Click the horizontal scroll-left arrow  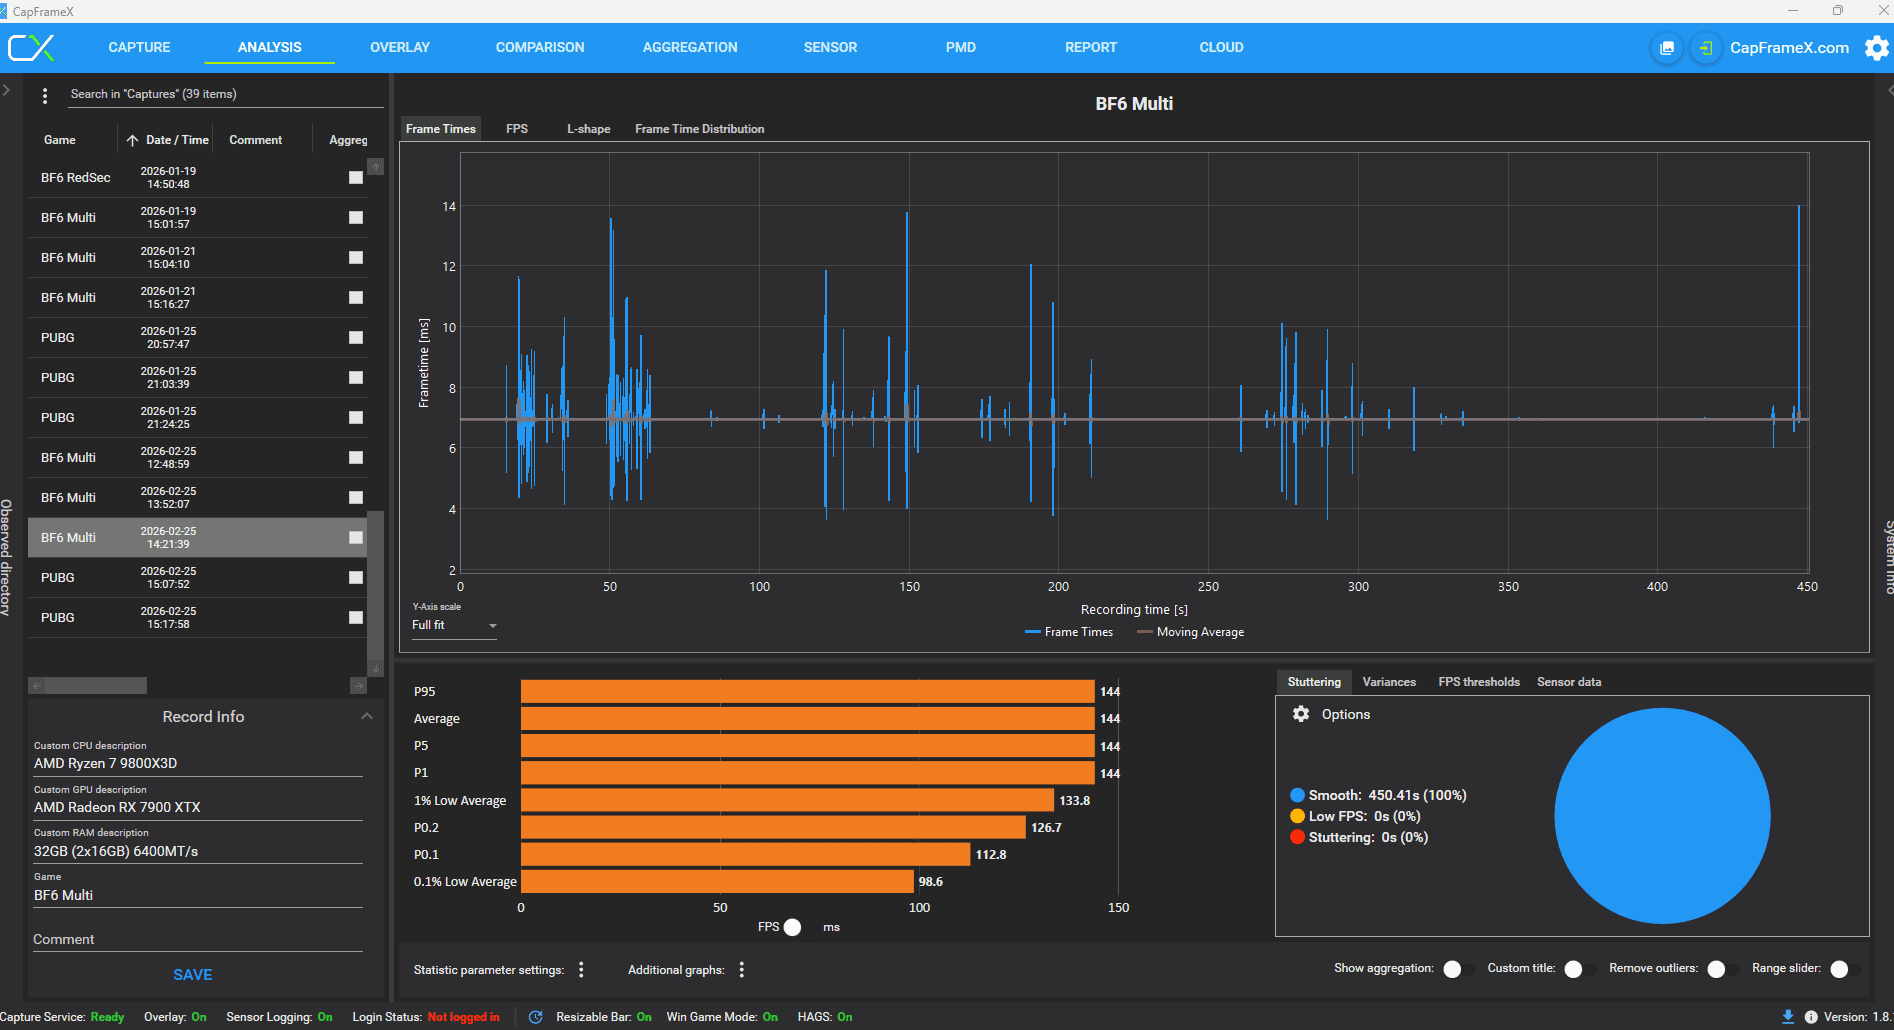[37, 686]
